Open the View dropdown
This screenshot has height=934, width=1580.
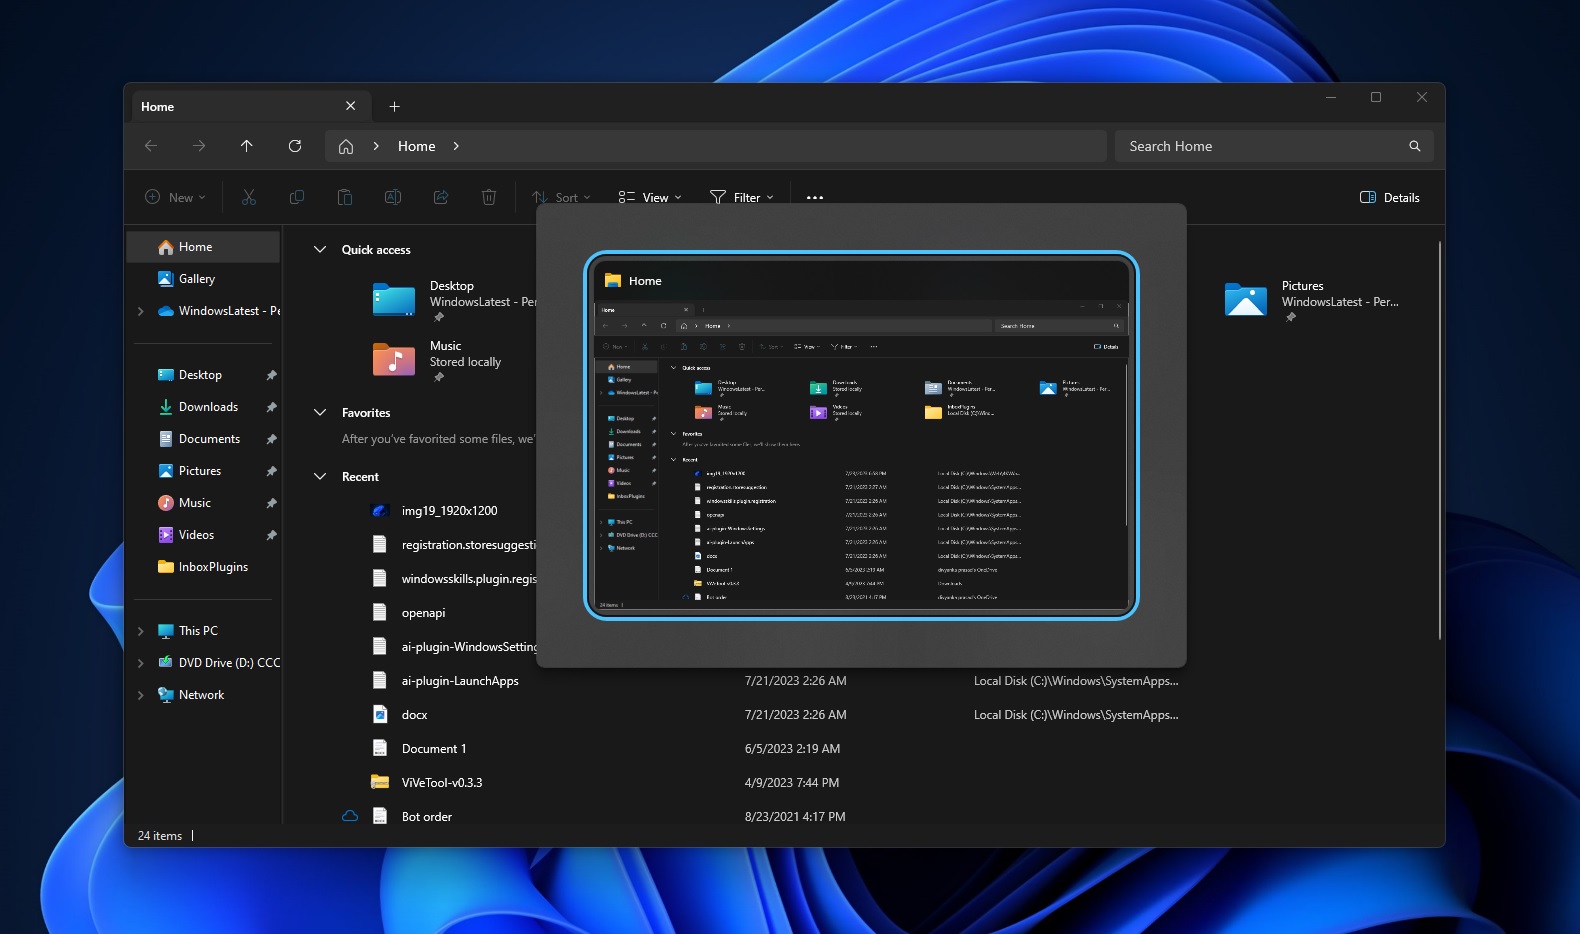coord(650,197)
